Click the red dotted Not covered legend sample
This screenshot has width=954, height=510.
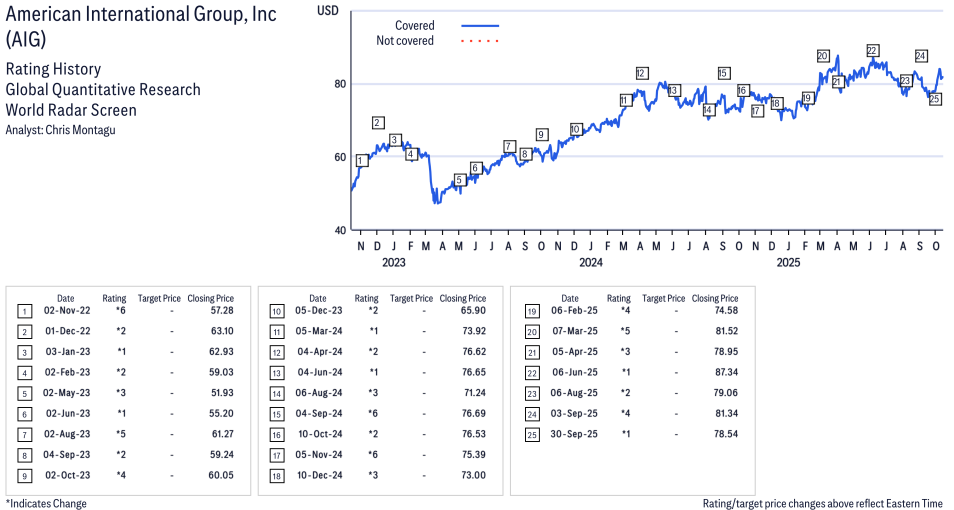(x=480, y=41)
